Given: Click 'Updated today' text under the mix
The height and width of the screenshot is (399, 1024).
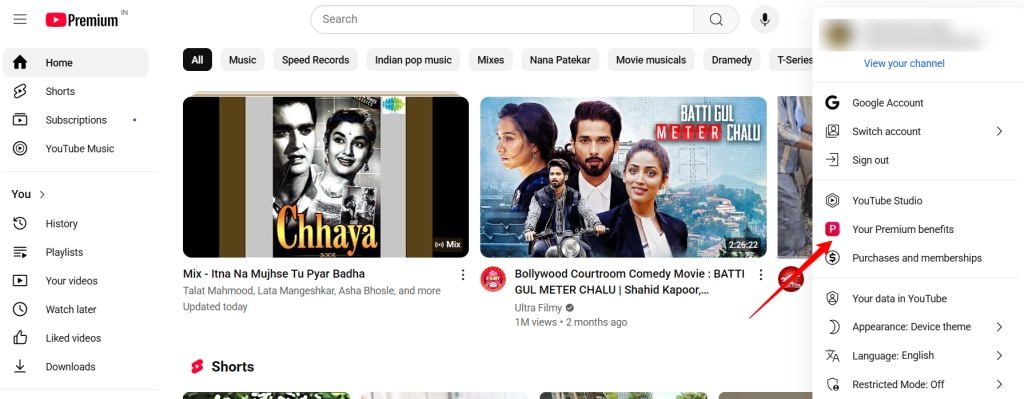Looking at the screenshot, I should [x=216, y=306].
